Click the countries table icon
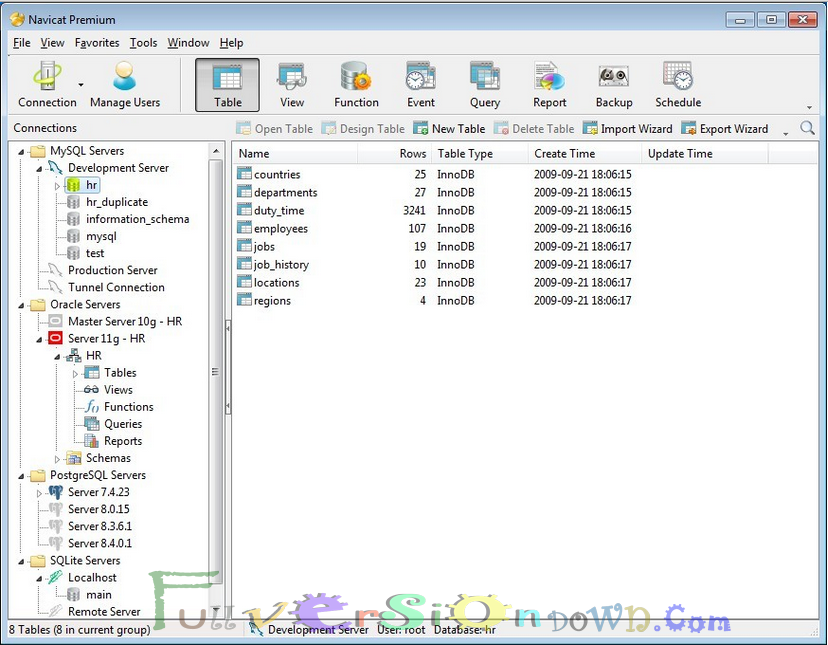The height and width of the screenshot is (645, 828). click(x=244, y=174)
